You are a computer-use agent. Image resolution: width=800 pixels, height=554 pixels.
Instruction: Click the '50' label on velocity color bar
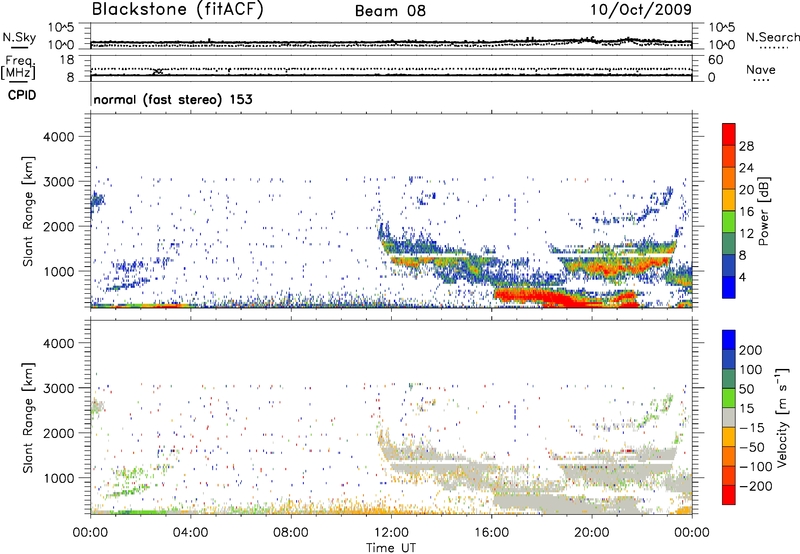[x=746, y=389]
